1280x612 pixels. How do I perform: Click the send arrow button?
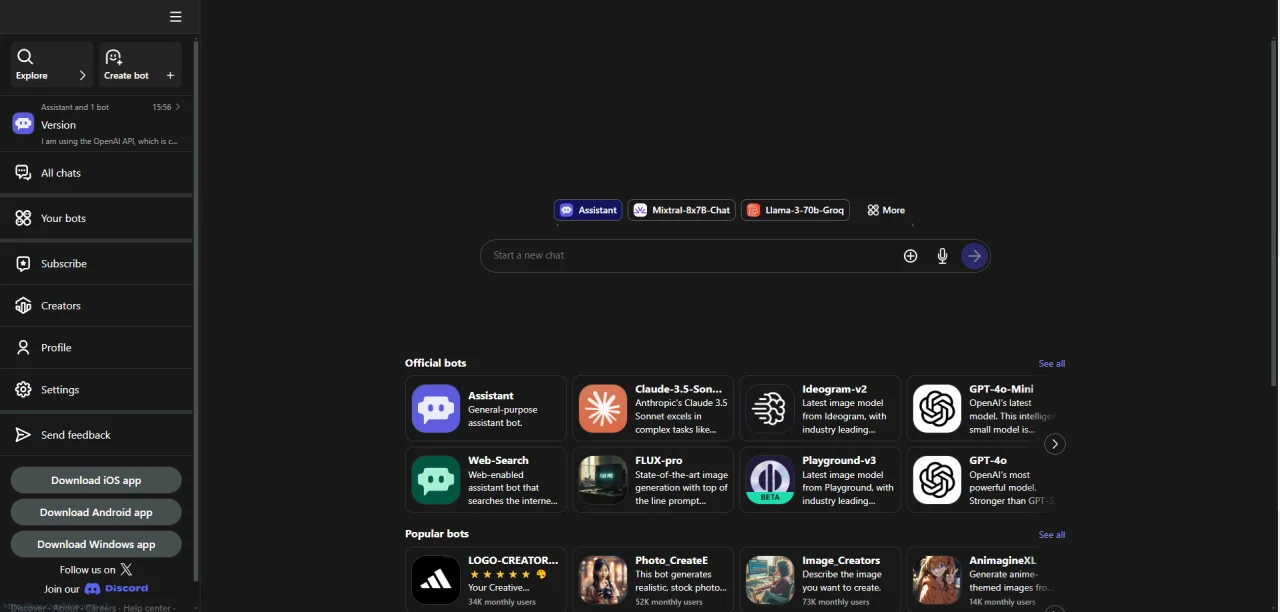(x=974, y=256)
